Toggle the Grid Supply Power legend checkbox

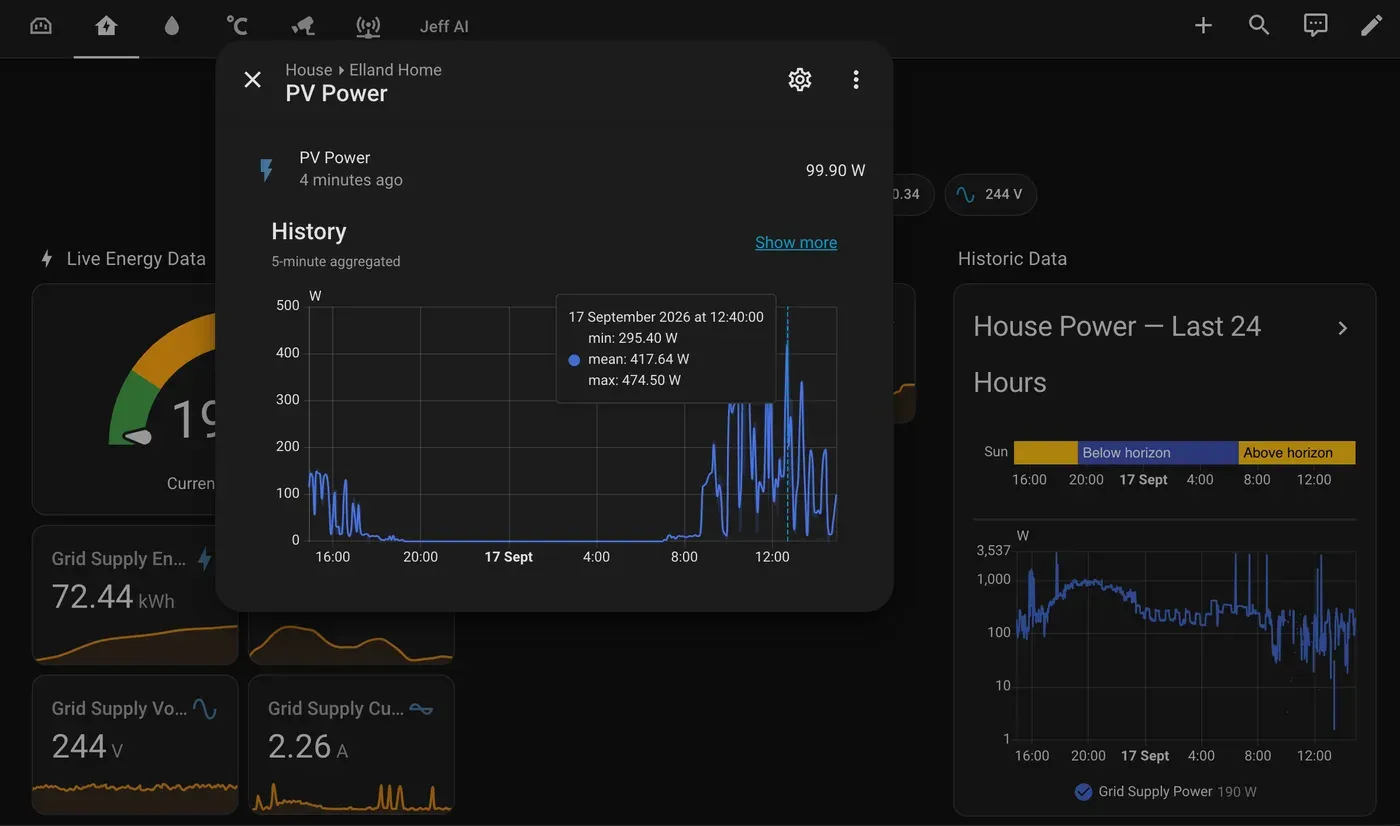pyautogui.click(x=1083, y=792)
